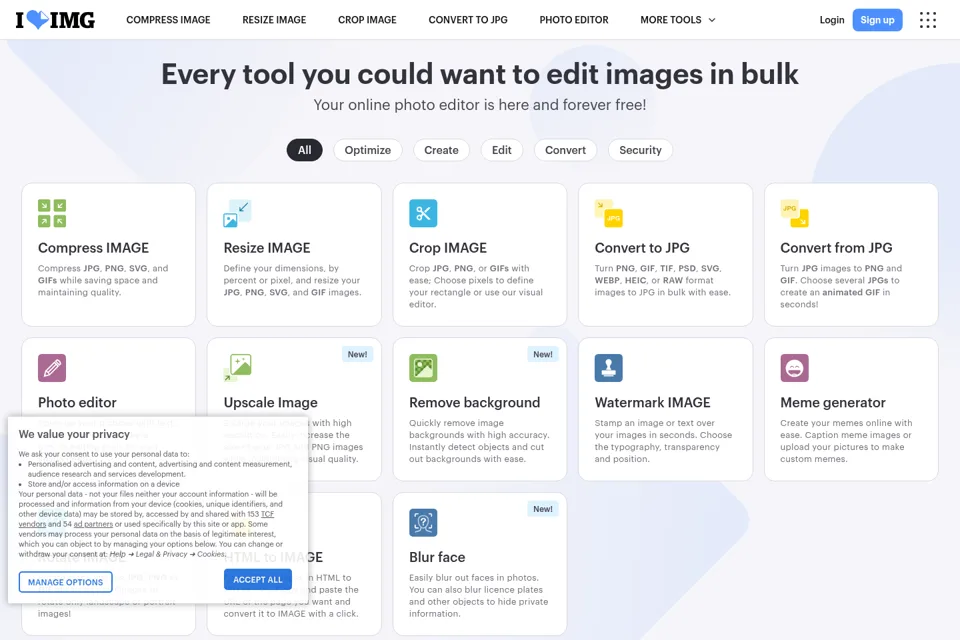This screenshot has width=960, height=640.
Task: Click the Convert to JPG card description text
Action: [x=662, y=280]
